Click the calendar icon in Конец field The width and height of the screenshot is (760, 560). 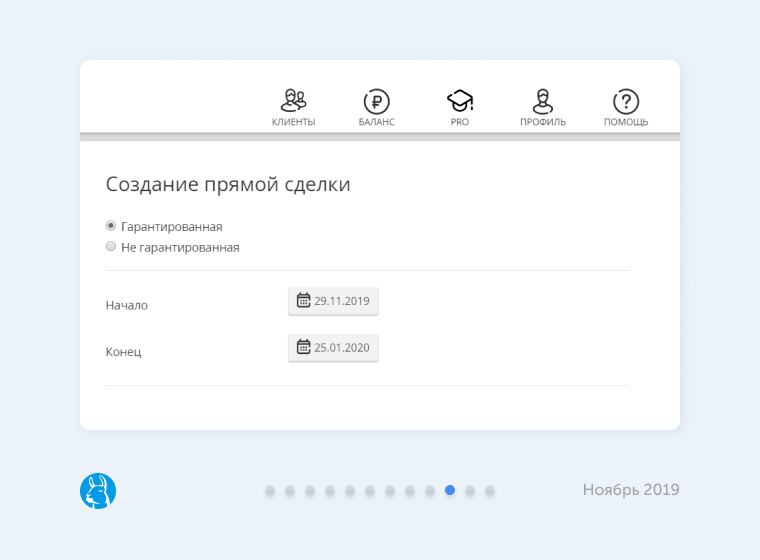coord(303,347)
